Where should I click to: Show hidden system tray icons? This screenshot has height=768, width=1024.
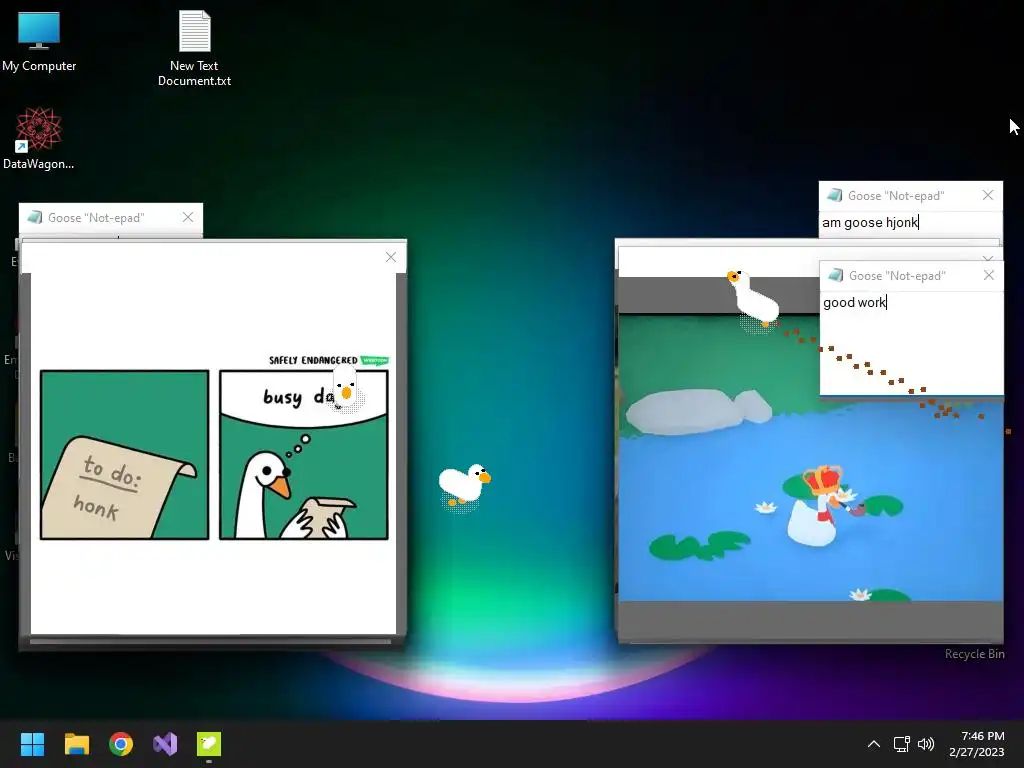point(874,744)
